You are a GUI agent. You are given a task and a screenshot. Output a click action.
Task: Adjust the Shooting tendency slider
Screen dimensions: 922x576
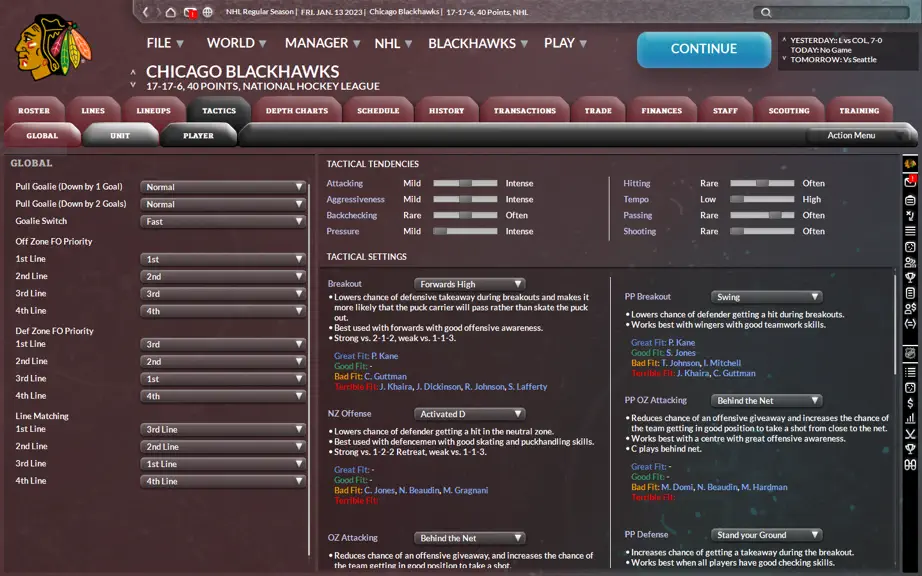[x=762, y=232]
